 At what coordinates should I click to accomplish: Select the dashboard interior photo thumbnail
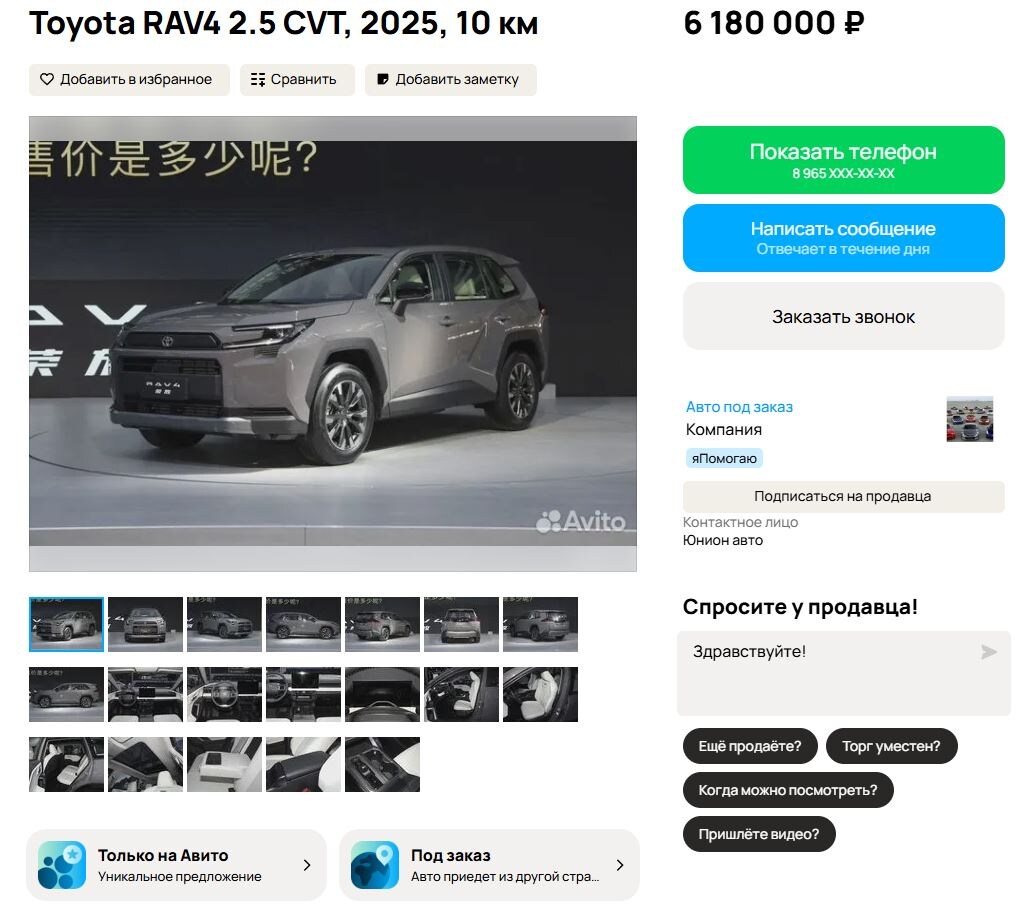(x=145, y=694)
